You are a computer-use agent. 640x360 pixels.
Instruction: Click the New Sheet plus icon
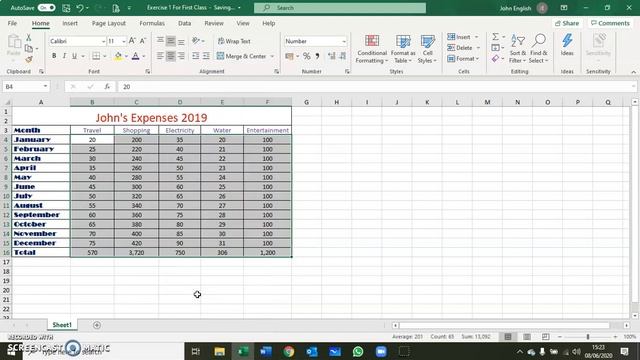(x=97, y=325)
